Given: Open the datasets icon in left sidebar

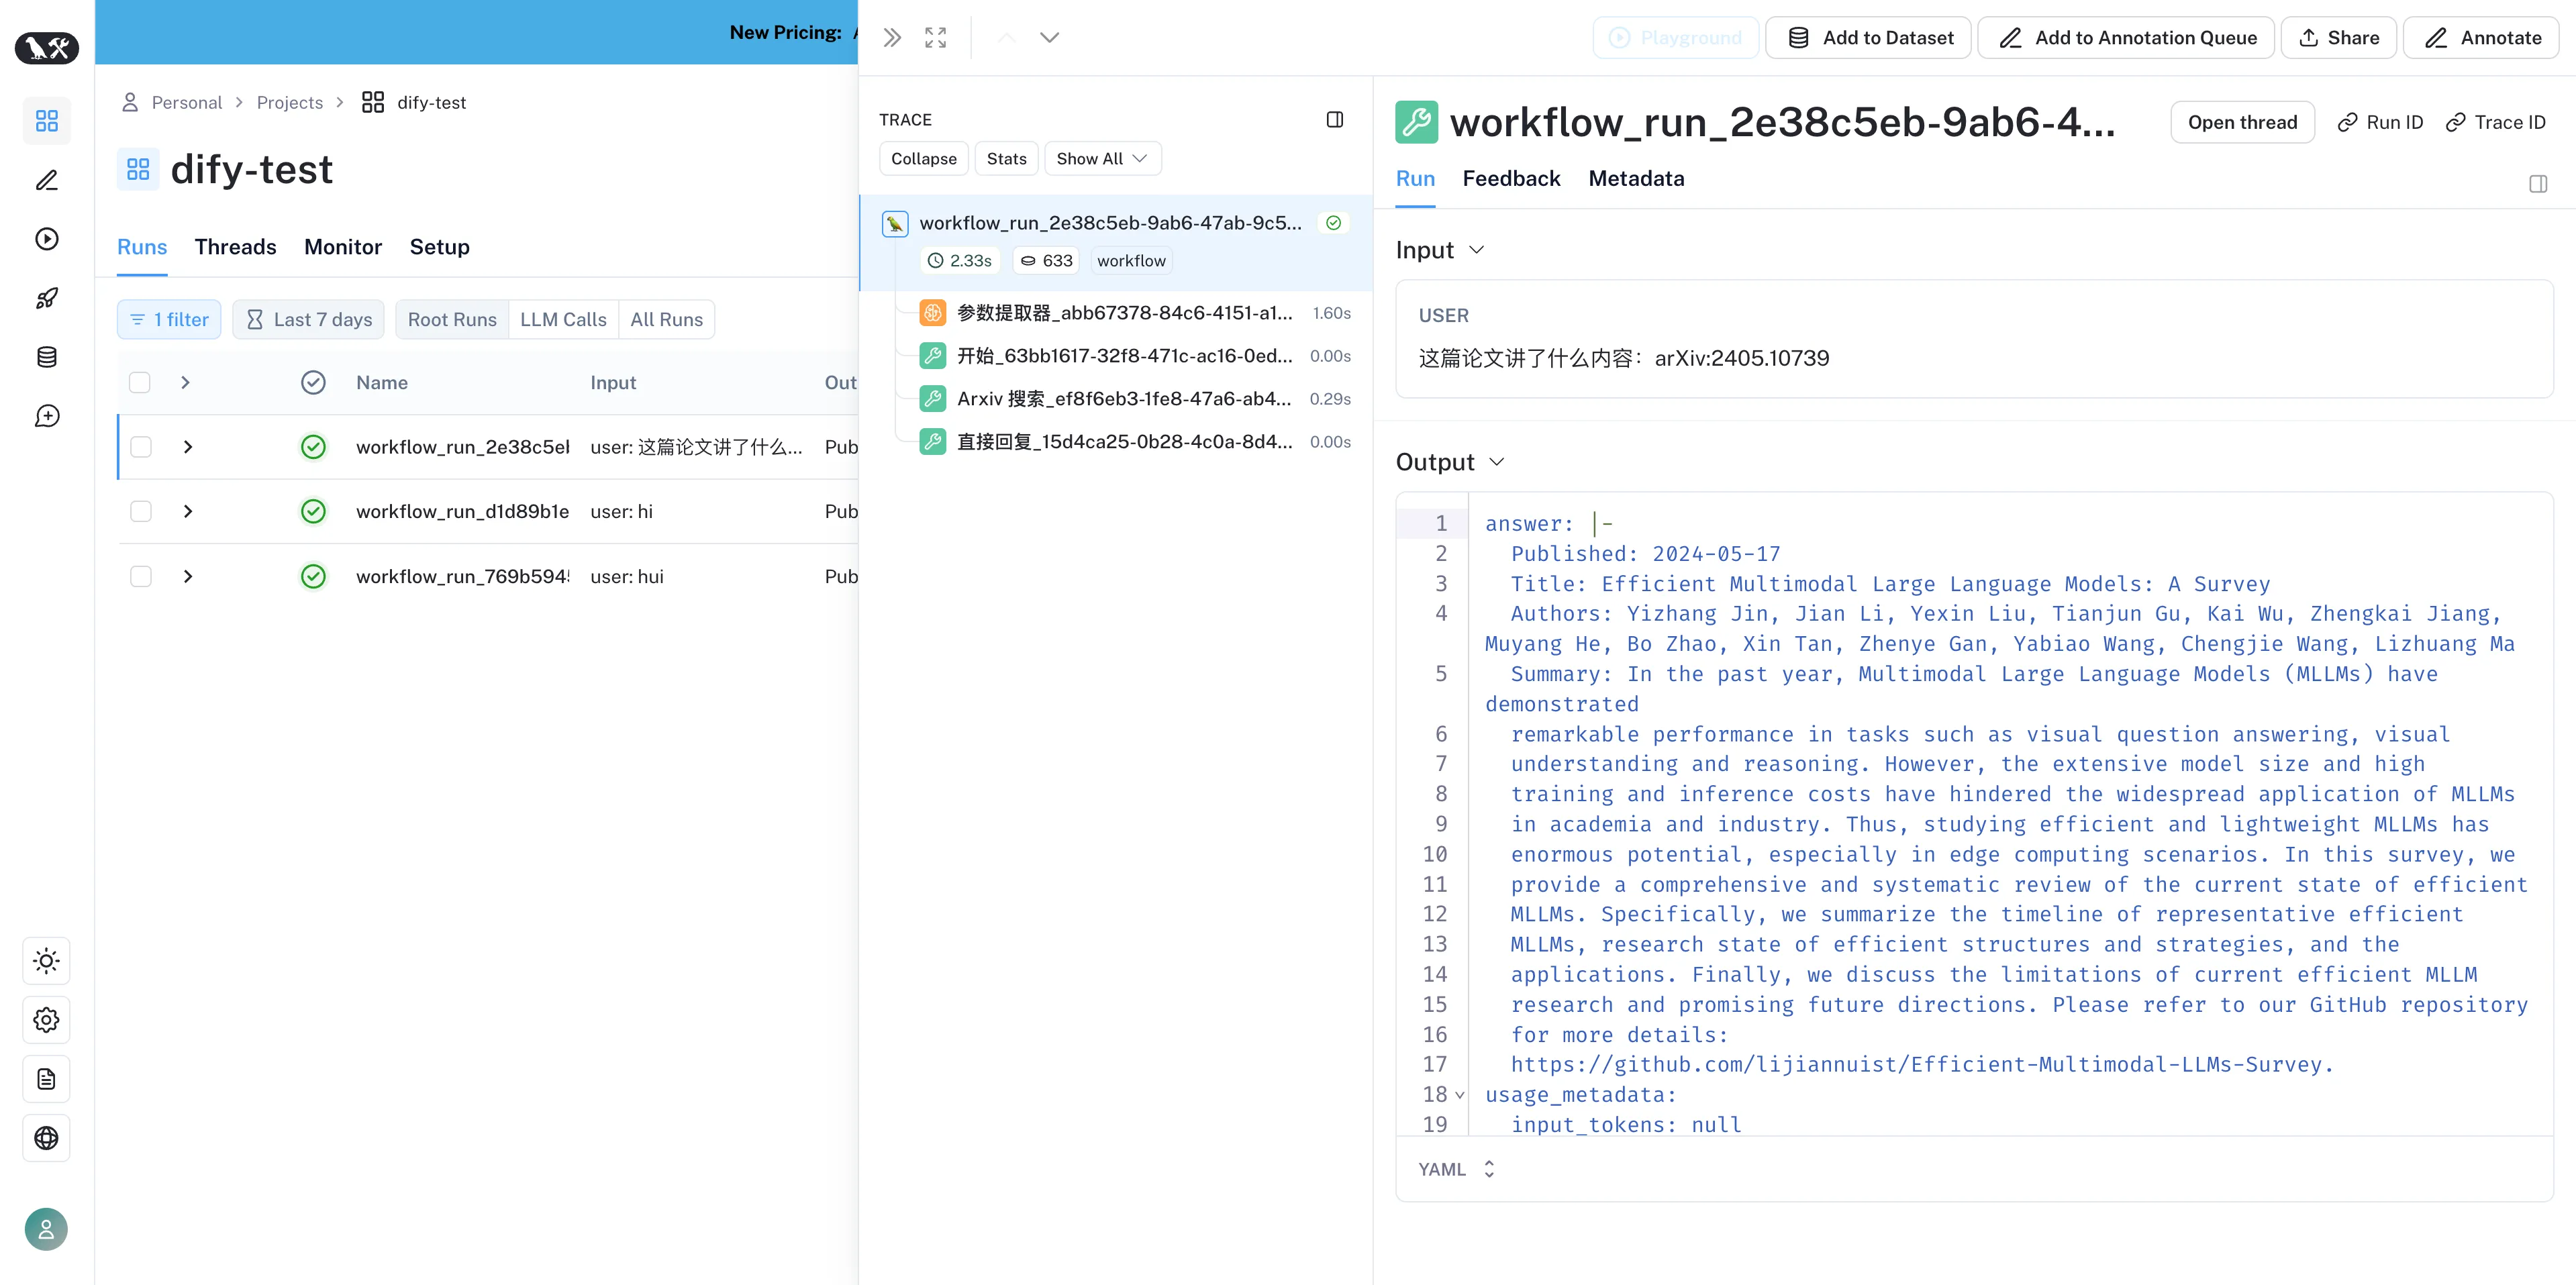Looking at the screenshot, I should (x=46, y=357).
